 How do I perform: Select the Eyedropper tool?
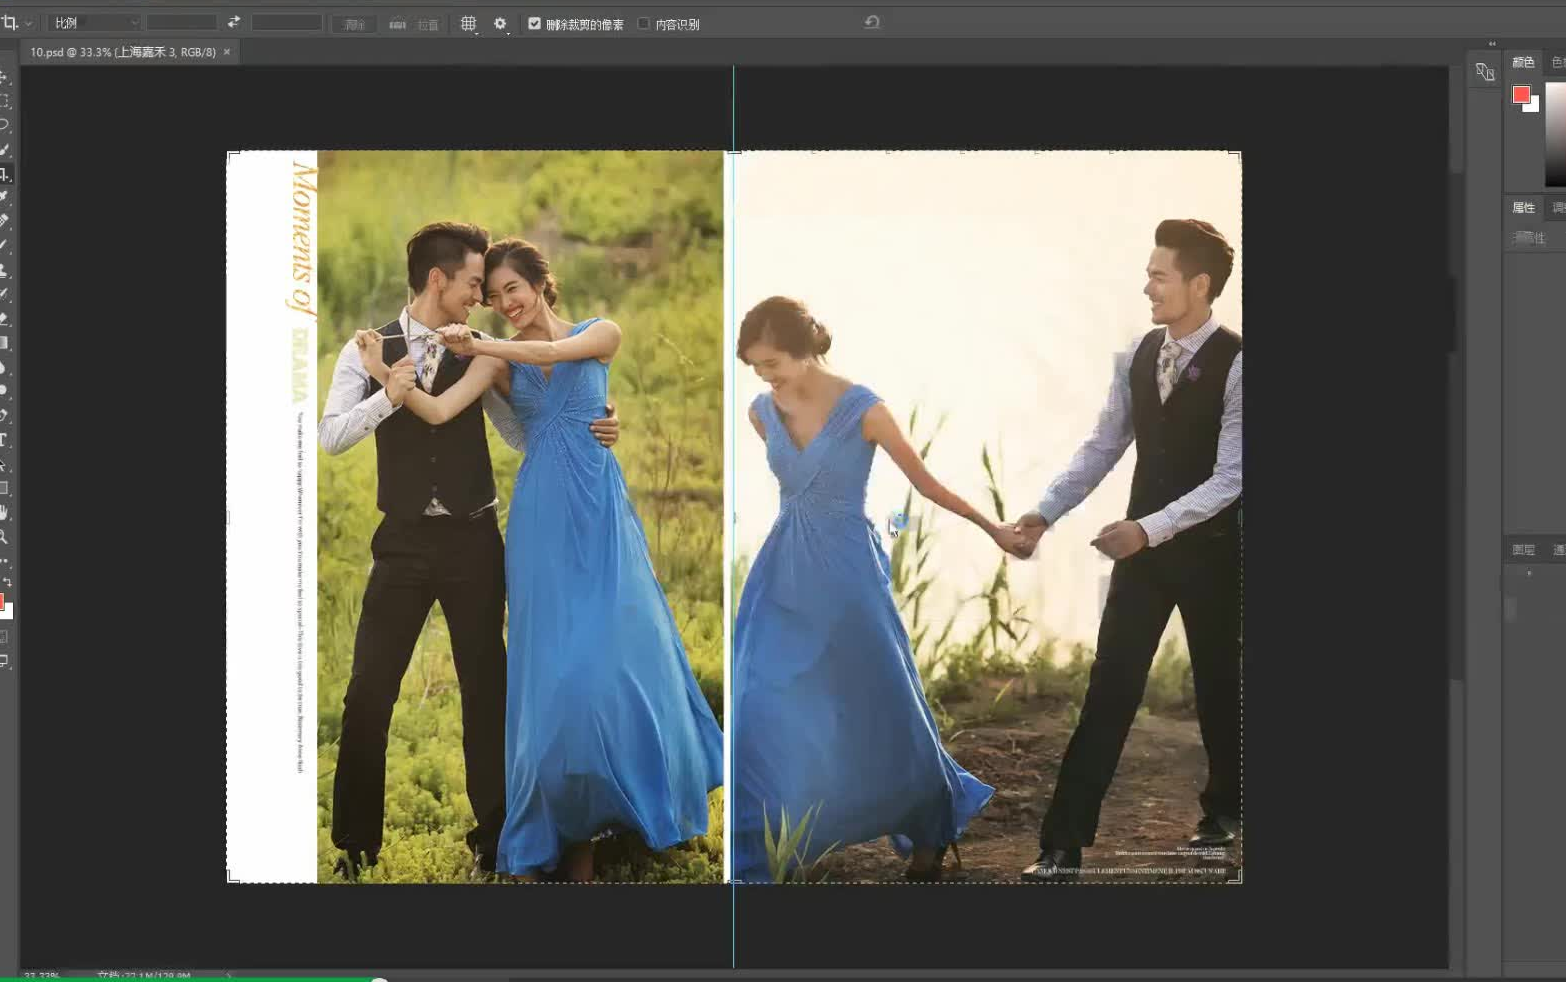point(5,197)
